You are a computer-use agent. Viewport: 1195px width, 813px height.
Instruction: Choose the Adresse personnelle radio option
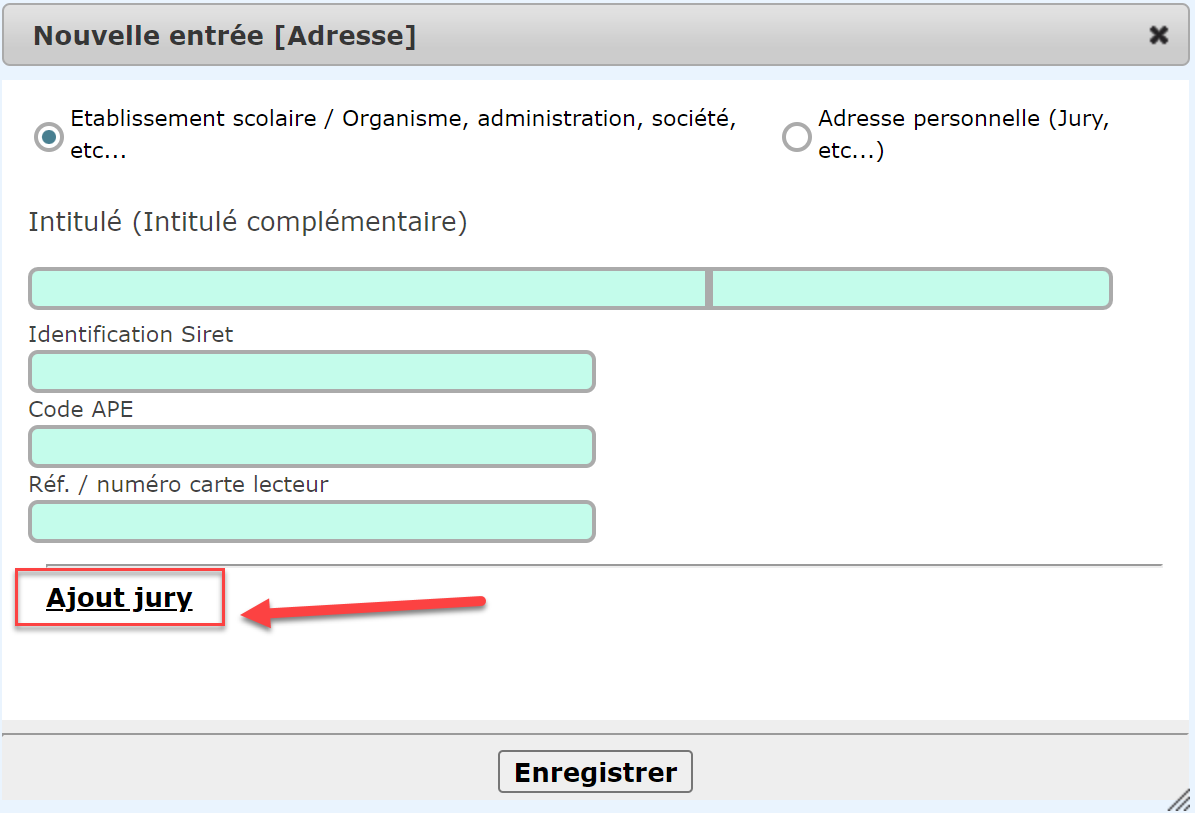(x=796, y=137)
